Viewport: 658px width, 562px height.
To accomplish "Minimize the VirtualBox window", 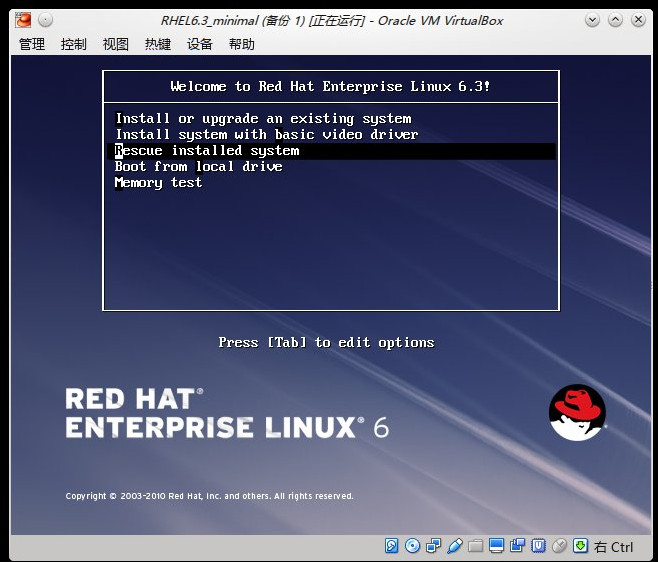I will (592, 20).
